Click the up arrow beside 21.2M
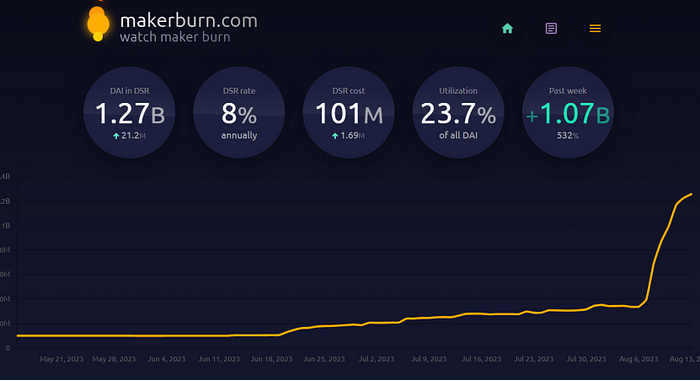This screenshot has height=381, width=700. point(116,136)
